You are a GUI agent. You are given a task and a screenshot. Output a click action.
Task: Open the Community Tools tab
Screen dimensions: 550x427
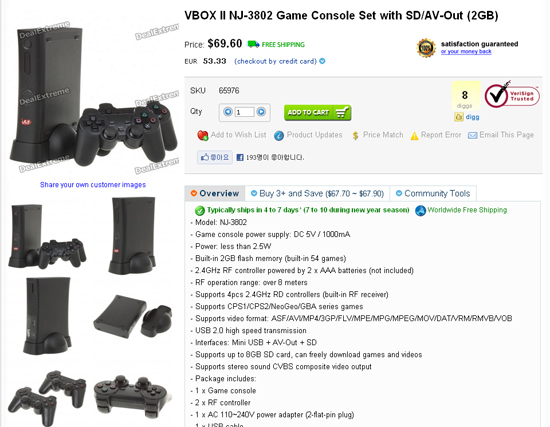point(433,193)
